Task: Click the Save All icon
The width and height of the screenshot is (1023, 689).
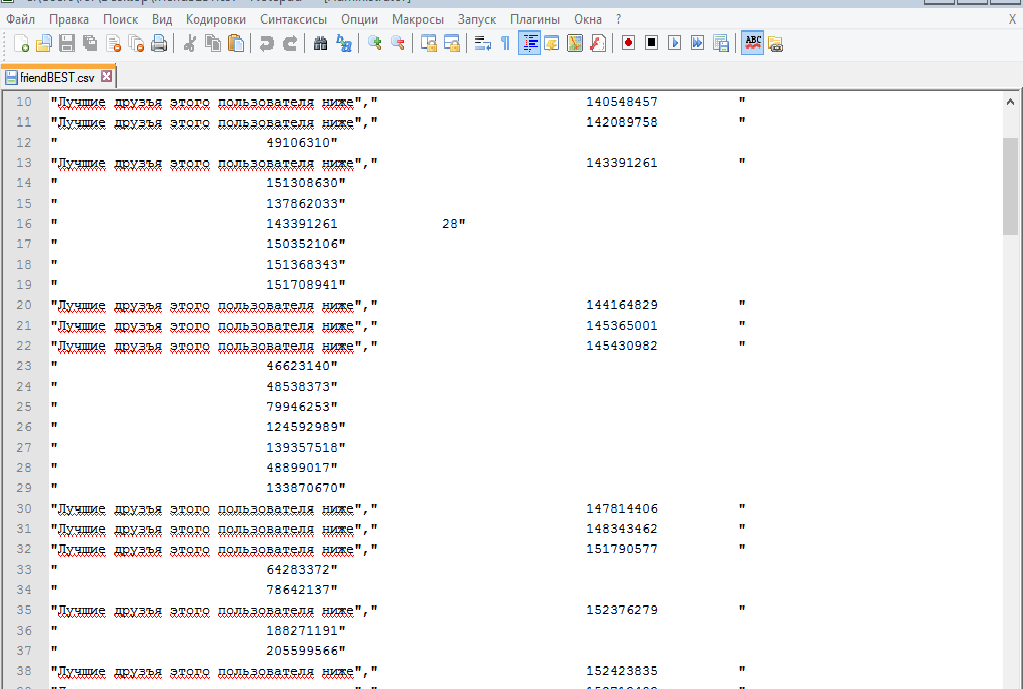Action: click(x=90, y=44)
